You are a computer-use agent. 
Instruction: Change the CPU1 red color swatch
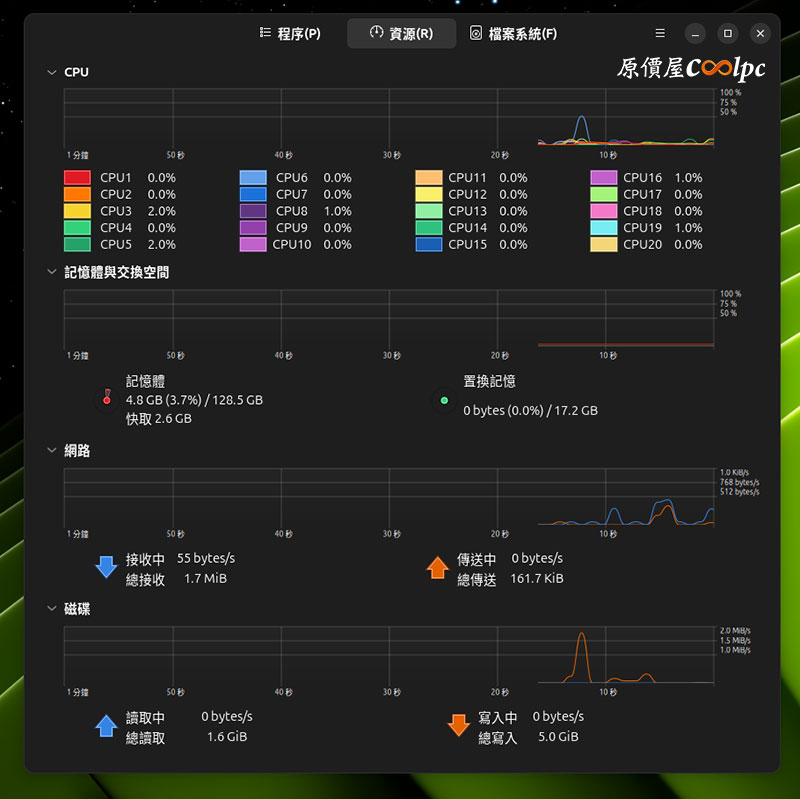(77, 178)
